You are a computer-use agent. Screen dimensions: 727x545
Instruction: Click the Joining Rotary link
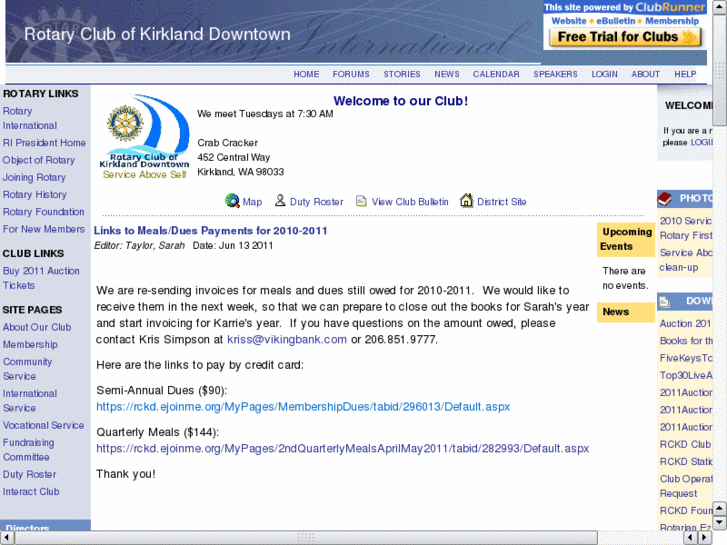34,177
